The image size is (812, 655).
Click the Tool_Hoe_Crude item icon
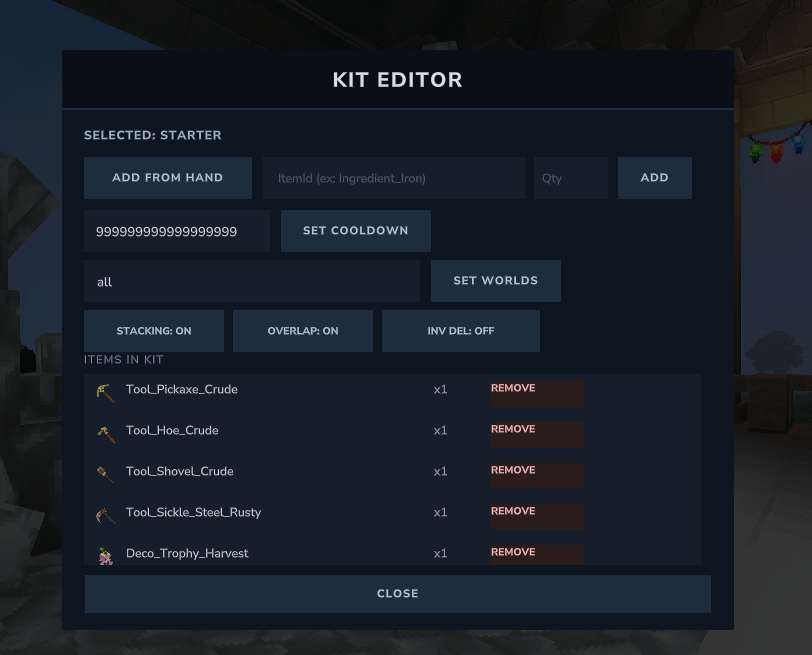[105, 433]
